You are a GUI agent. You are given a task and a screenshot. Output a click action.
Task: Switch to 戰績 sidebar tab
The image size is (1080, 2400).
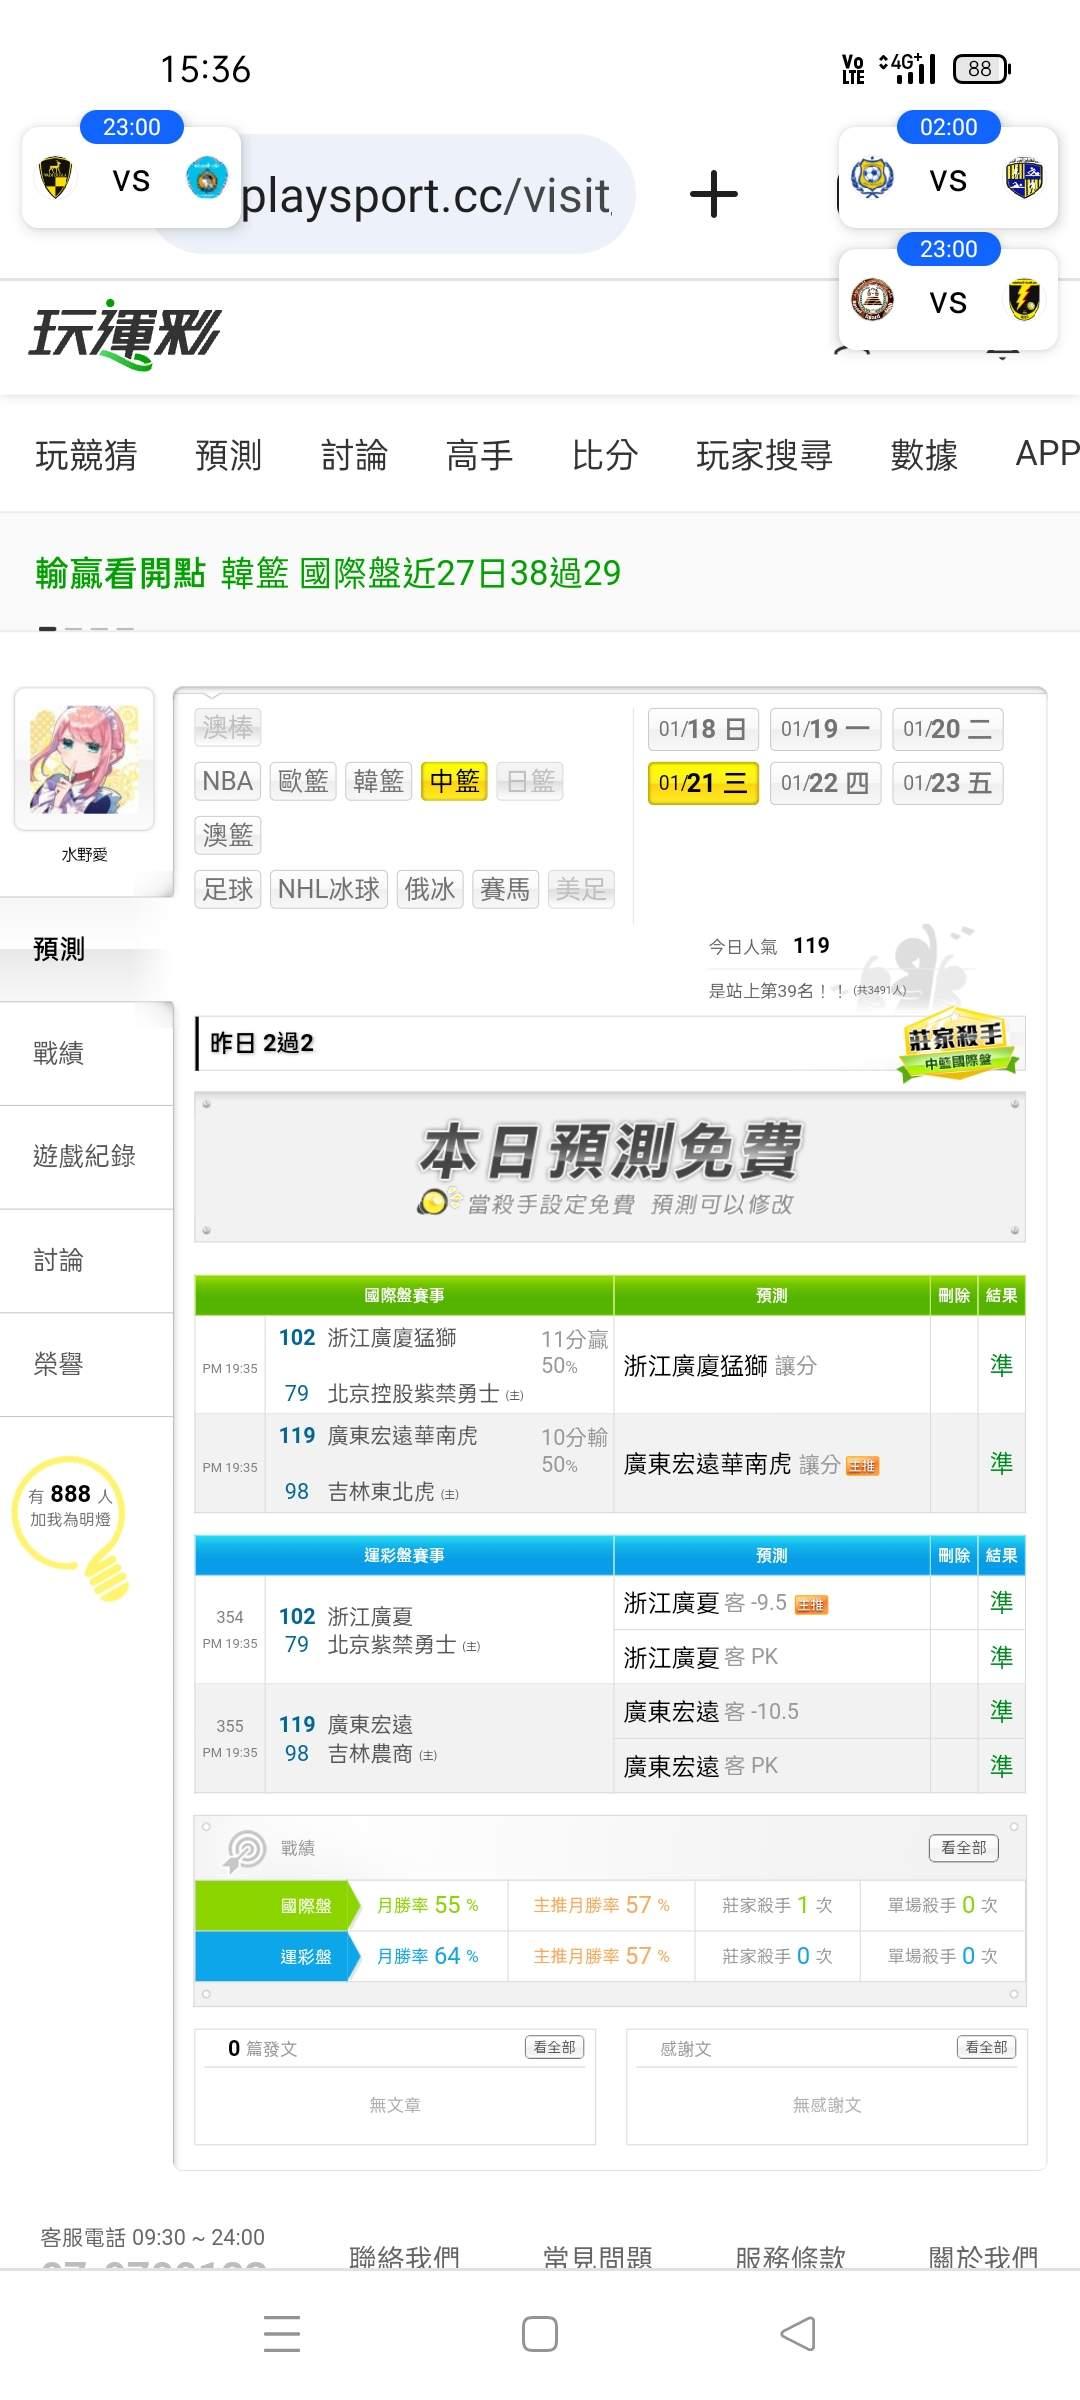pos(58,1053)
